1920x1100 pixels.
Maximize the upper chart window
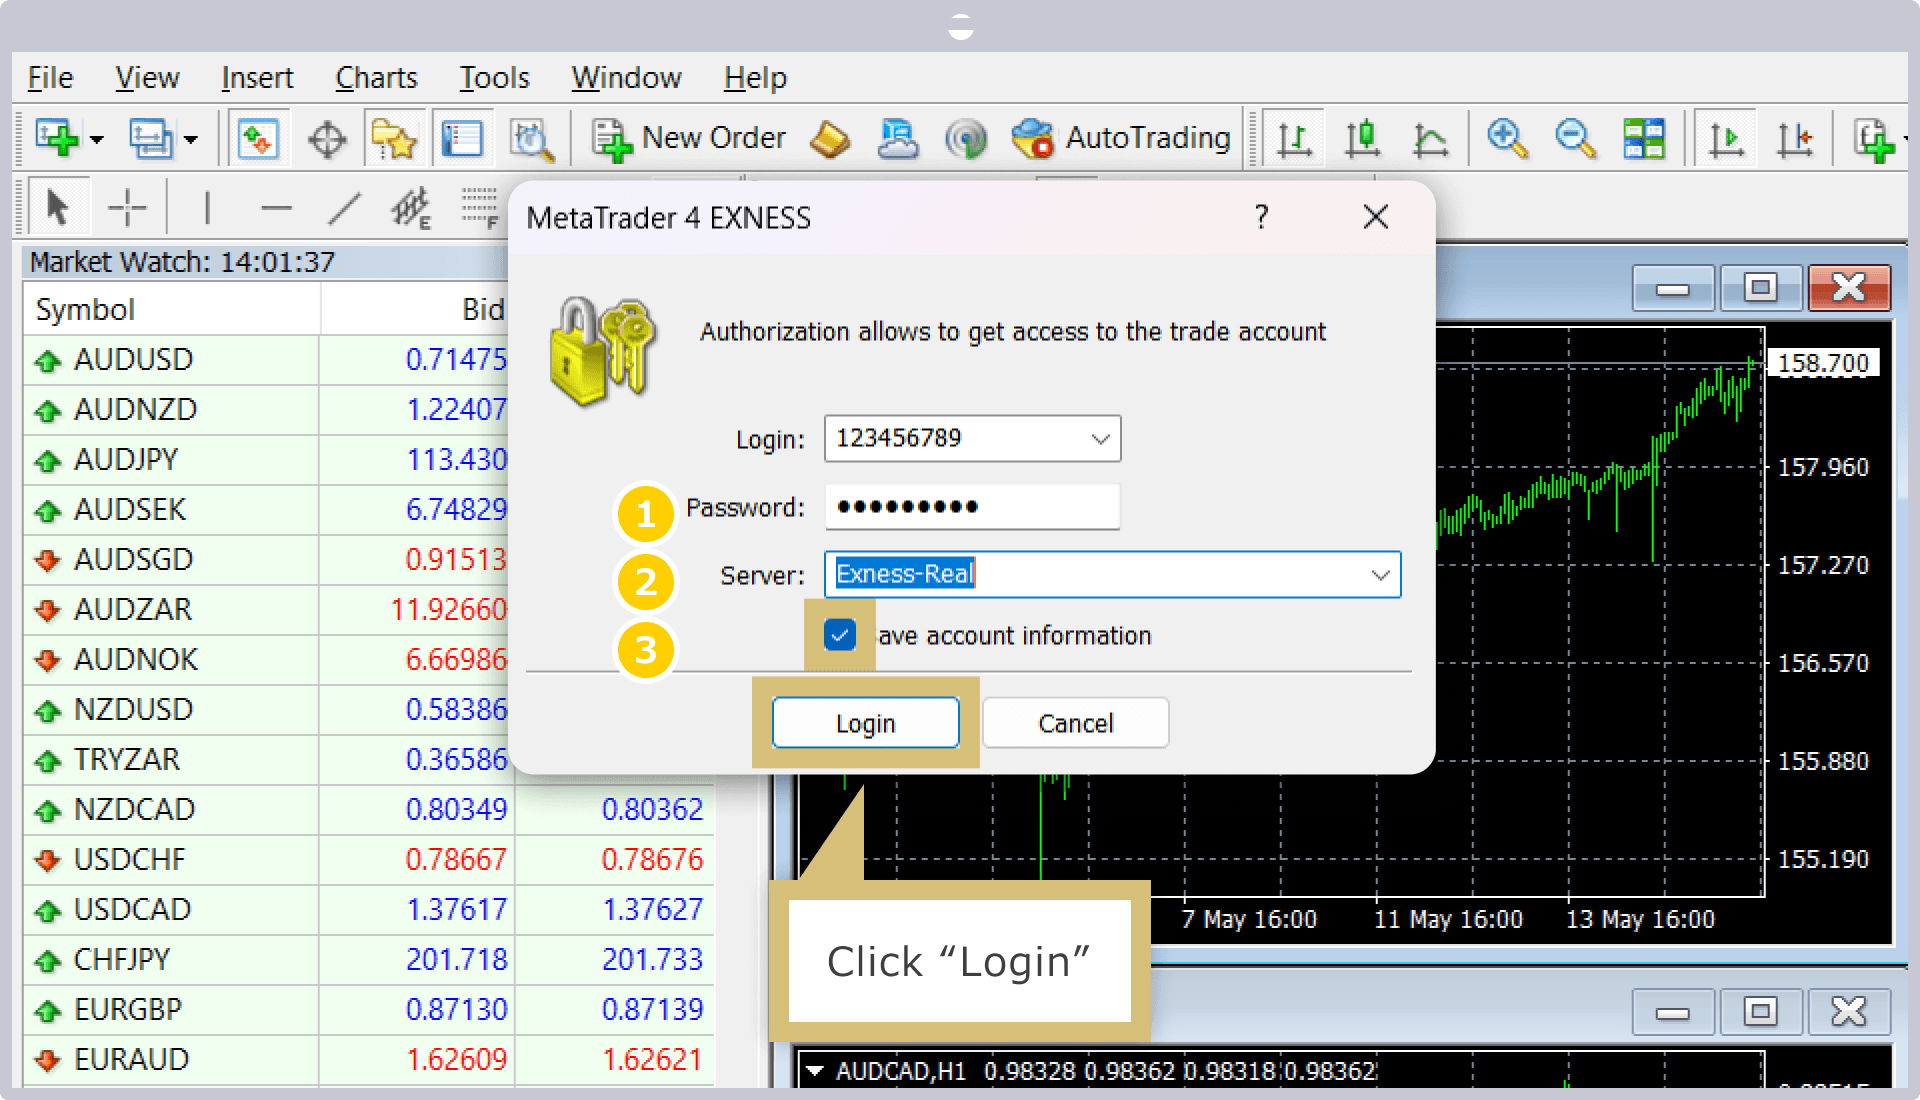[x=1760, y=288]
